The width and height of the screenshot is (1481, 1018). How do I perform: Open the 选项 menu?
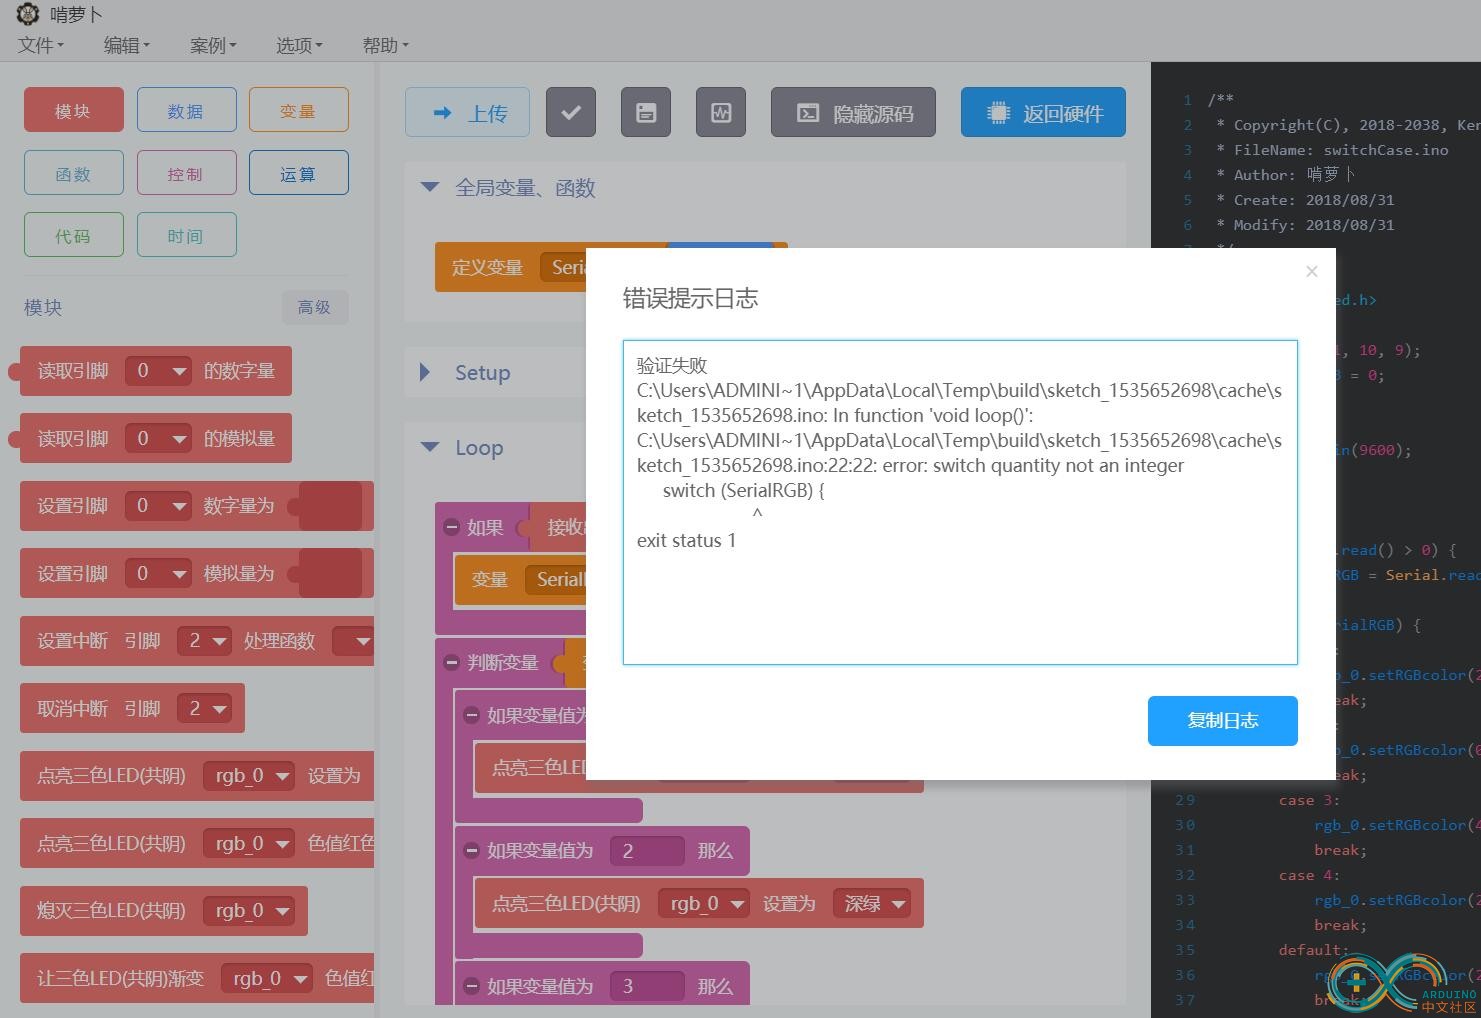tap(299, 45)
